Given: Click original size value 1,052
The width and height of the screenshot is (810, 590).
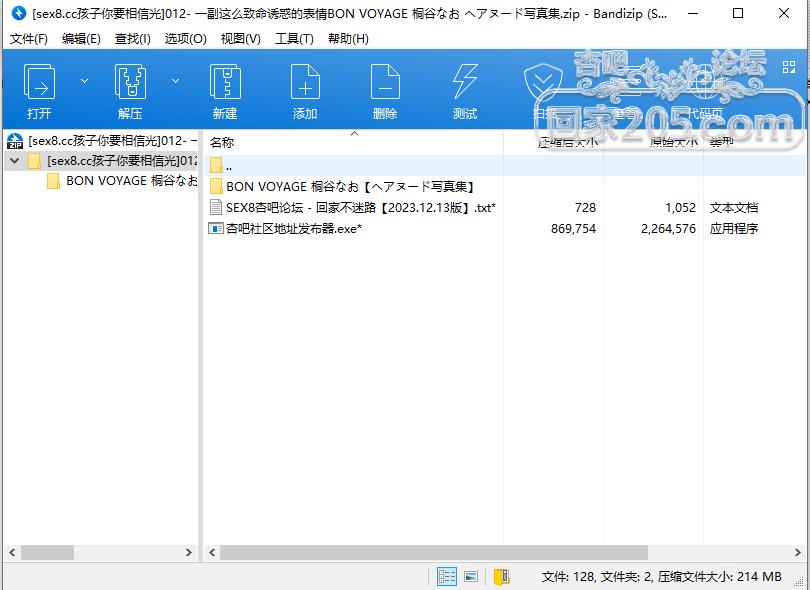Looking at the screenshot, I should pos(680,207).
